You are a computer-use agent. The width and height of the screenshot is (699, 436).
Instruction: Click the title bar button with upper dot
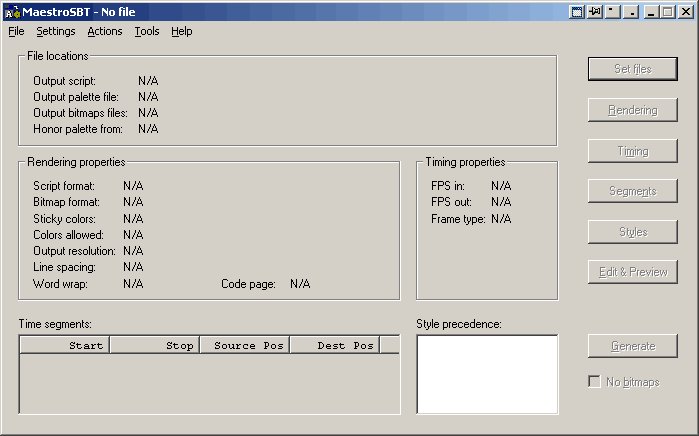point(613,12)
